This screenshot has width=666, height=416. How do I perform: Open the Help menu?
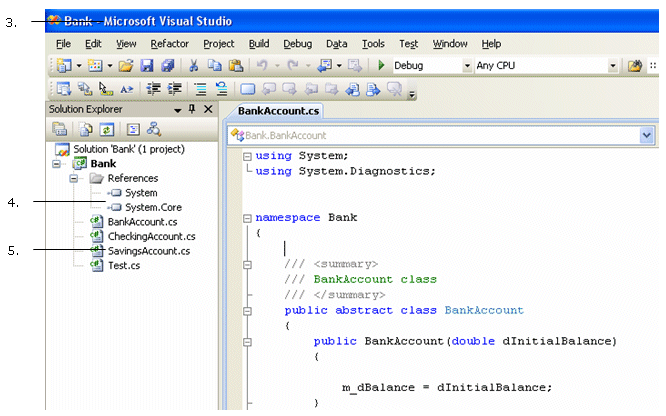click(x=491, y=44)
